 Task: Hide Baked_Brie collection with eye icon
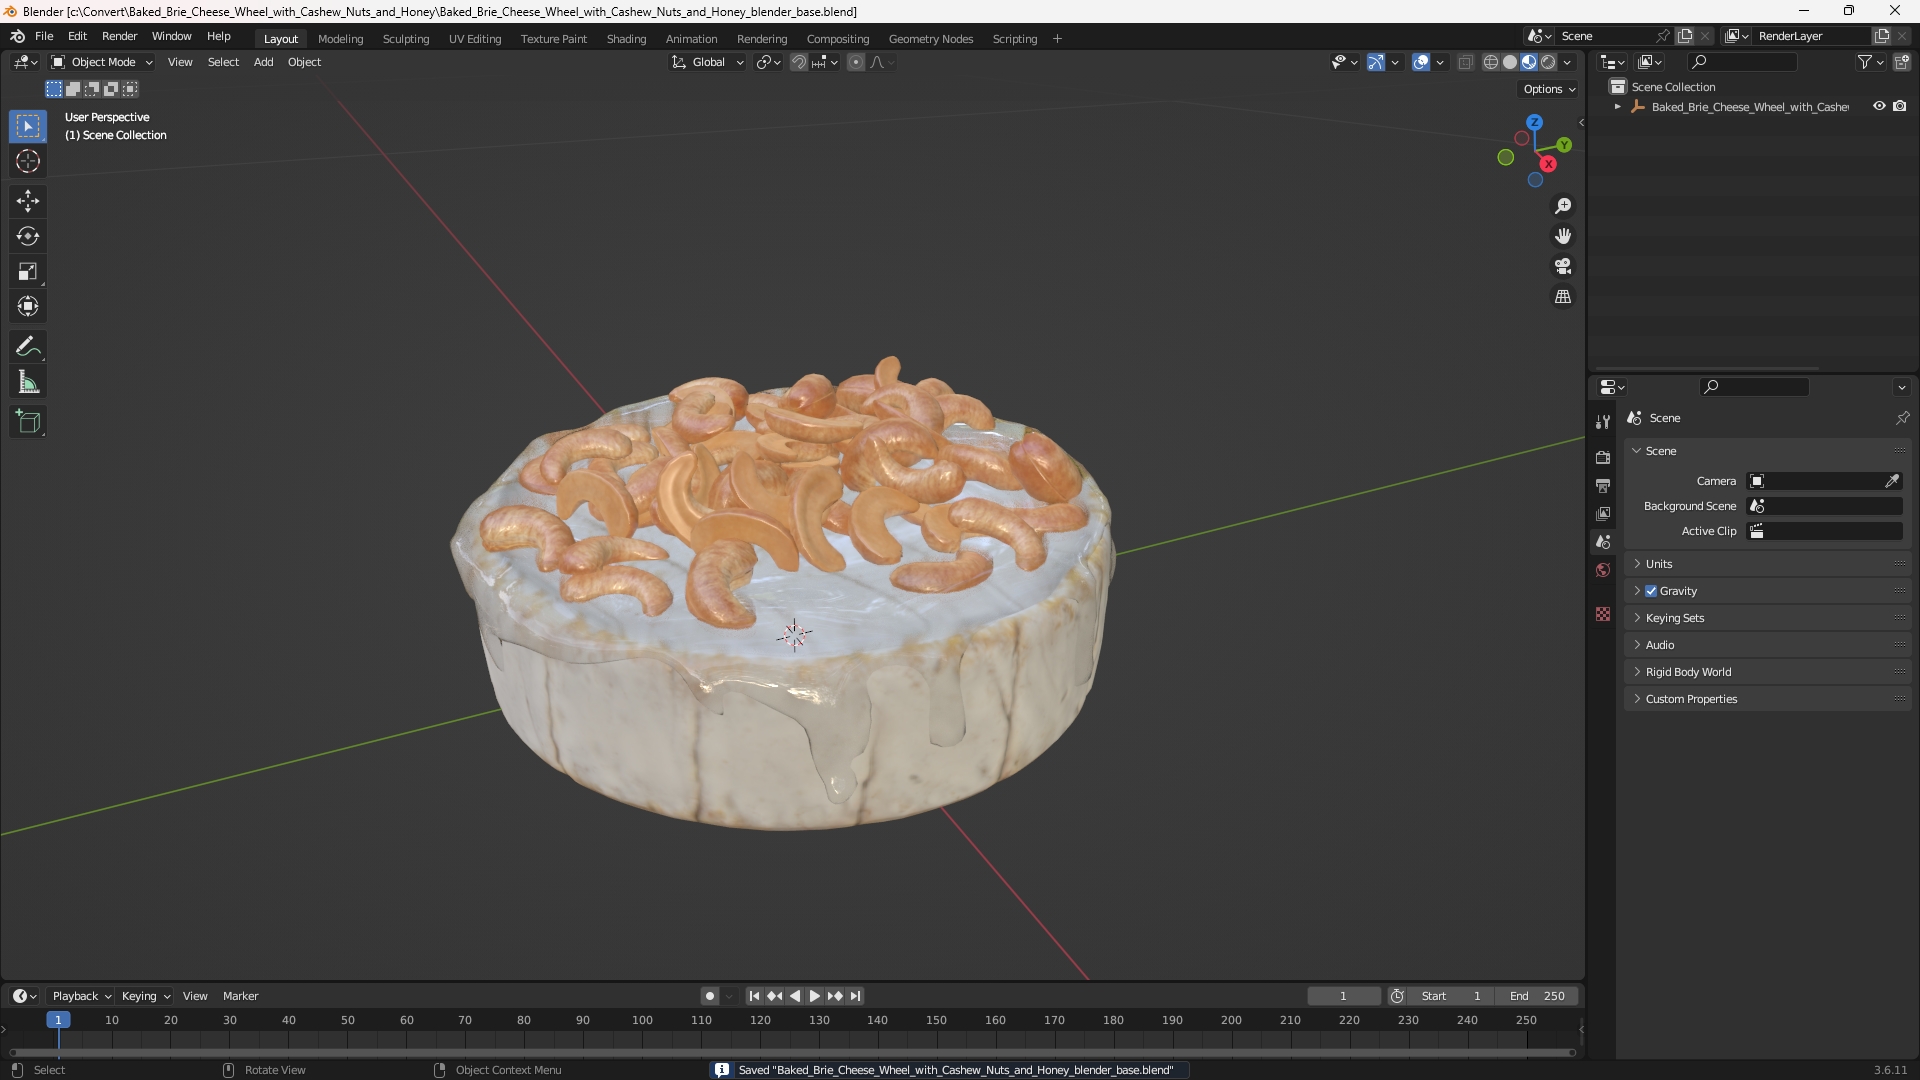pyautogui.click(x=1879, y=106)
